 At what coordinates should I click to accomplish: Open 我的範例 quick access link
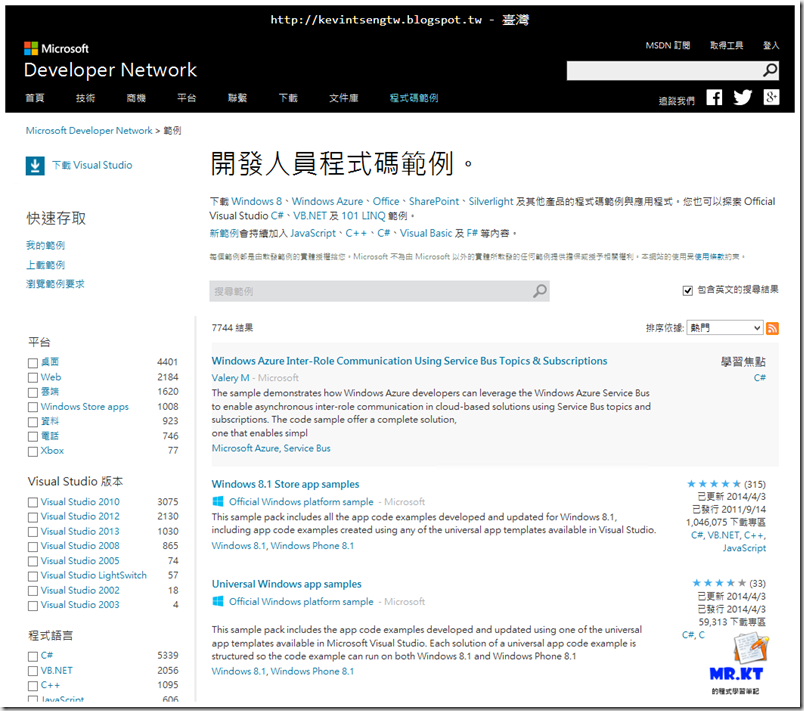(x=46, y=245)
